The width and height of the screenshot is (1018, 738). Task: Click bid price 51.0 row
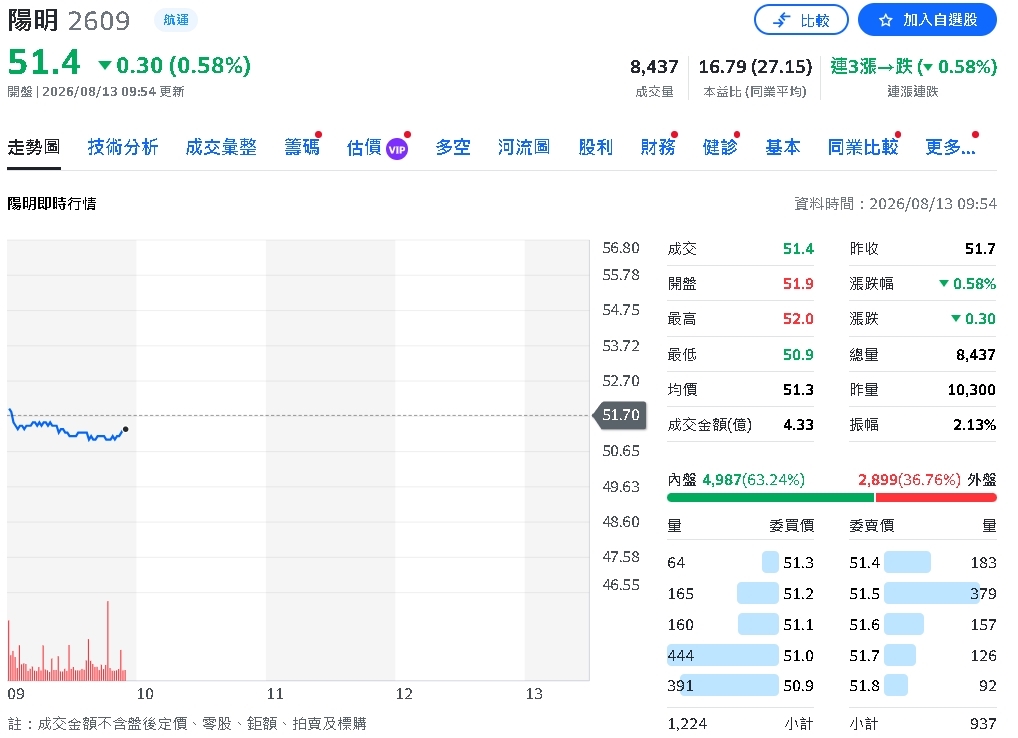click(740, 656)
